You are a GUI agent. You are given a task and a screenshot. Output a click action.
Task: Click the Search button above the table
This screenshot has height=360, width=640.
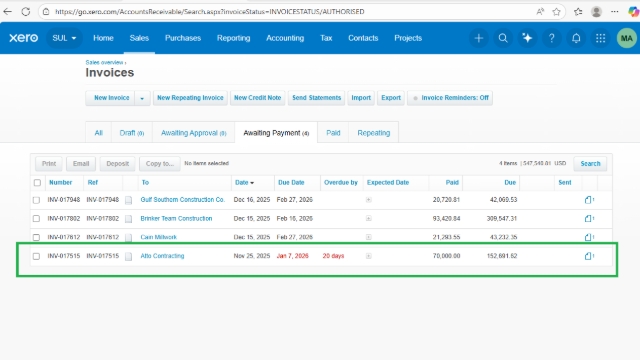click(590, 164)
